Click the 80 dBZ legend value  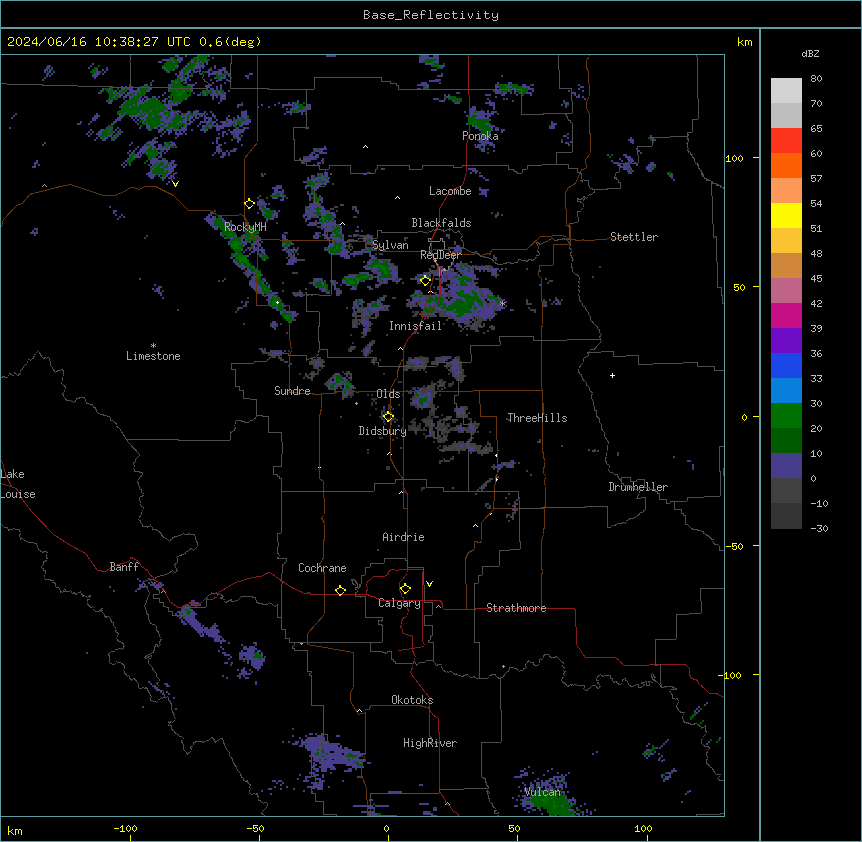[816, 79]
